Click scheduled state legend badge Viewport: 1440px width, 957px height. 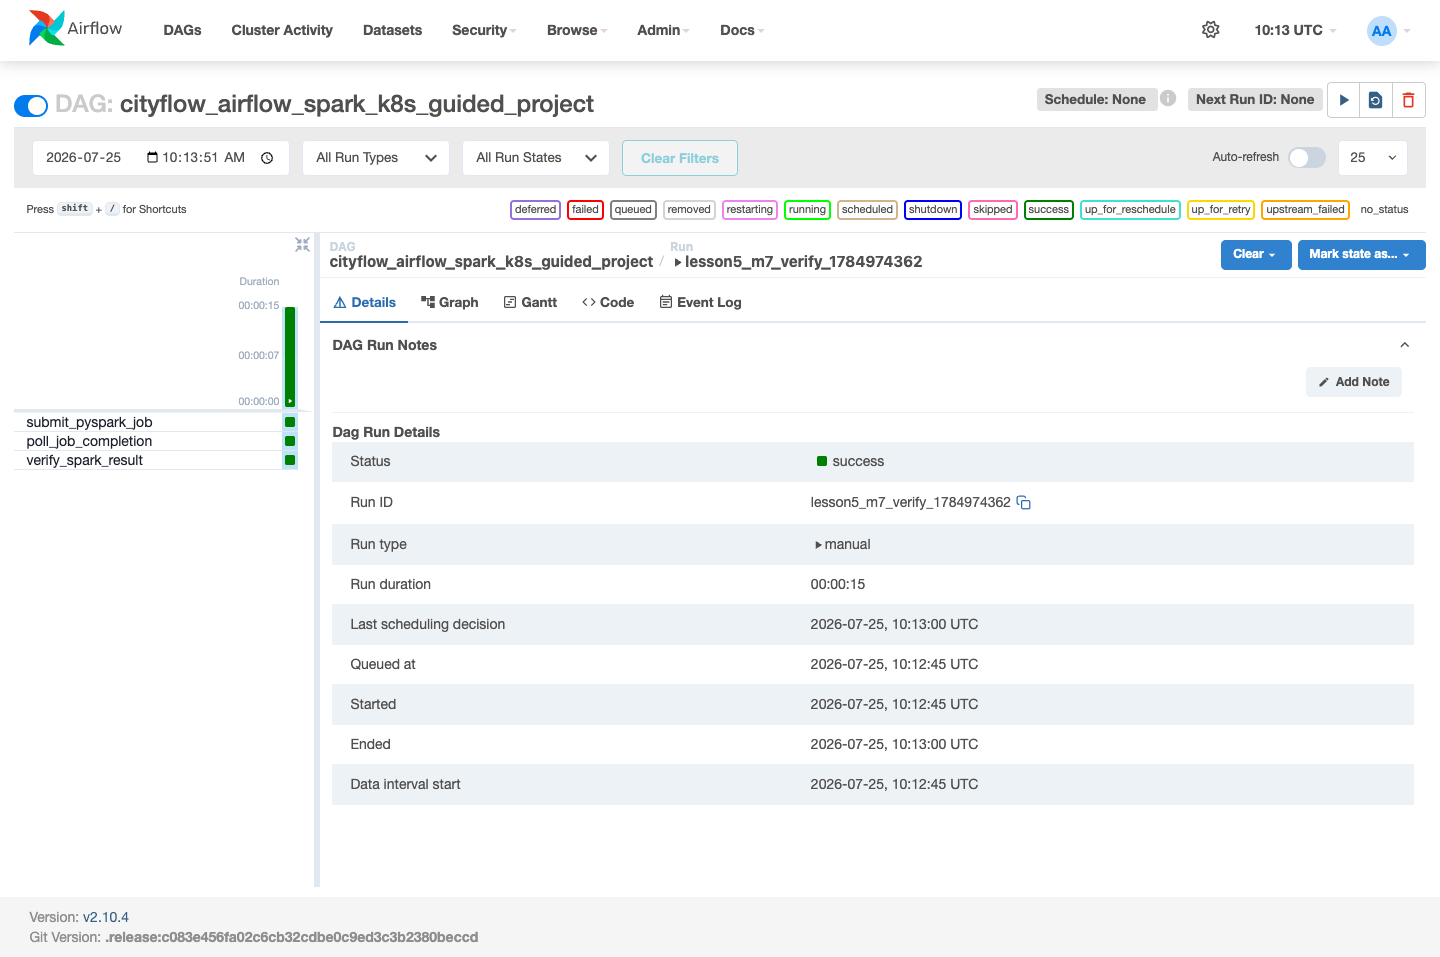[x=867, y=210]
